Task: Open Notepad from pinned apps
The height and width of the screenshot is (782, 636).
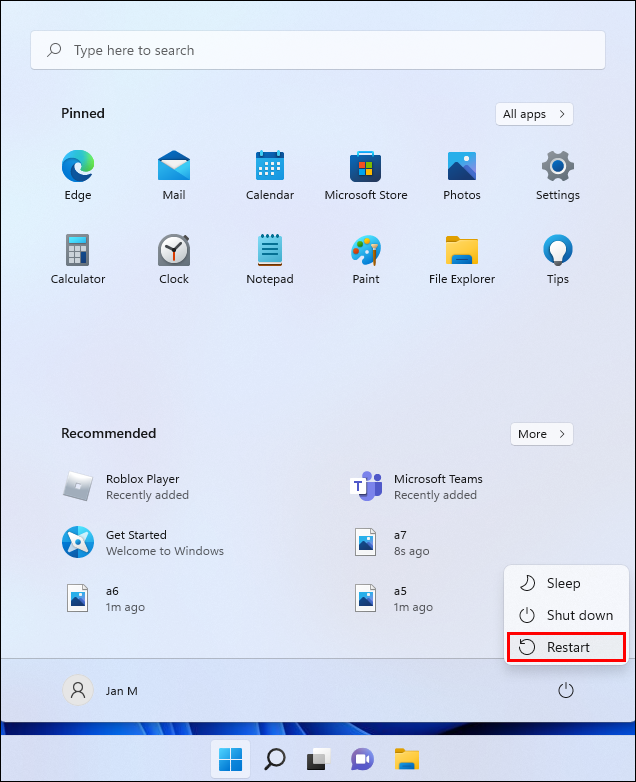Action: click(270, 259)
